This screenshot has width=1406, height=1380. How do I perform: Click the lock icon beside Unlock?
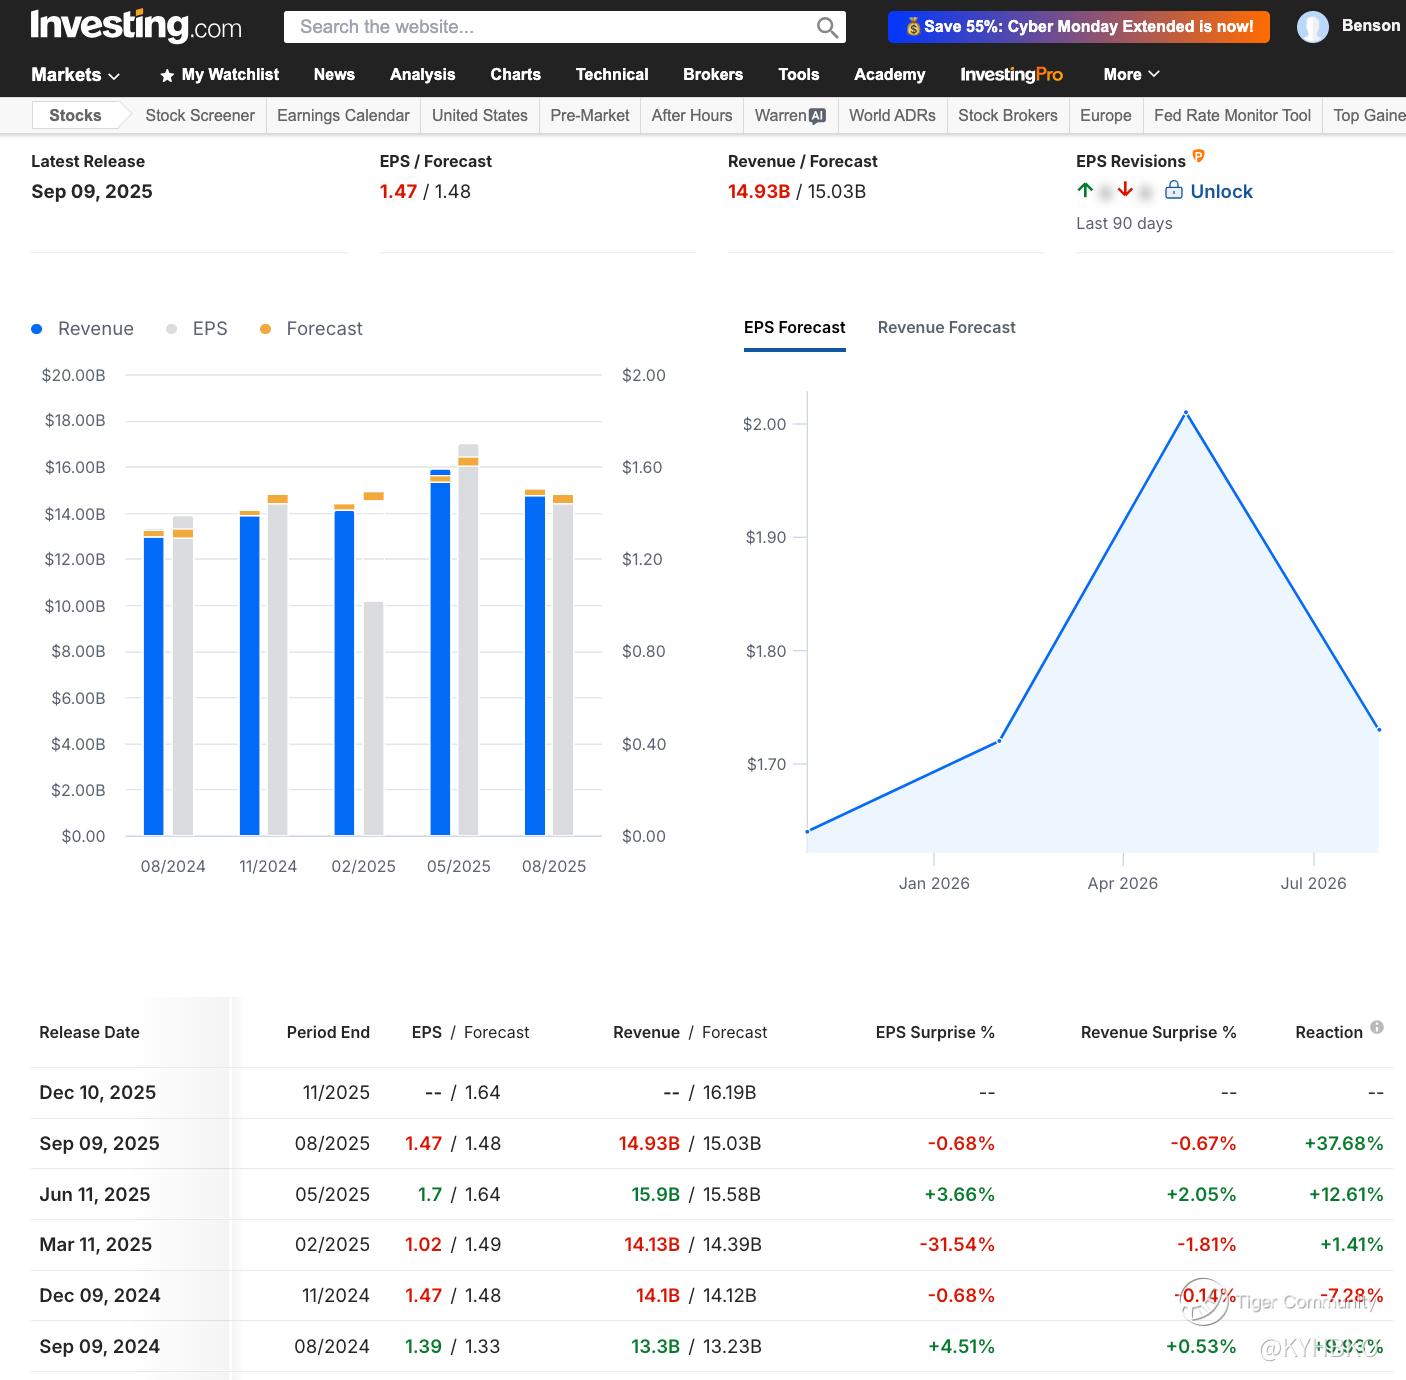(1174, 190)
